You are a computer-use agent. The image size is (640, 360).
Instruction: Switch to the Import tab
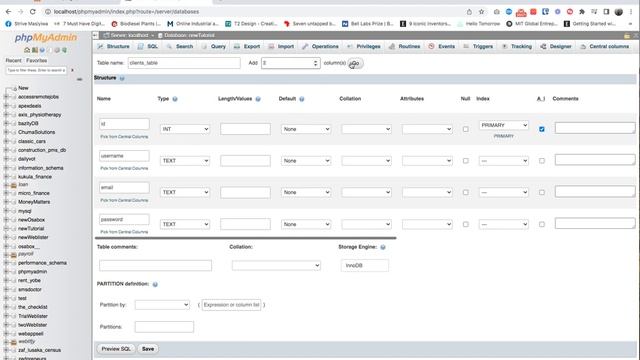(x=281, y=47)
